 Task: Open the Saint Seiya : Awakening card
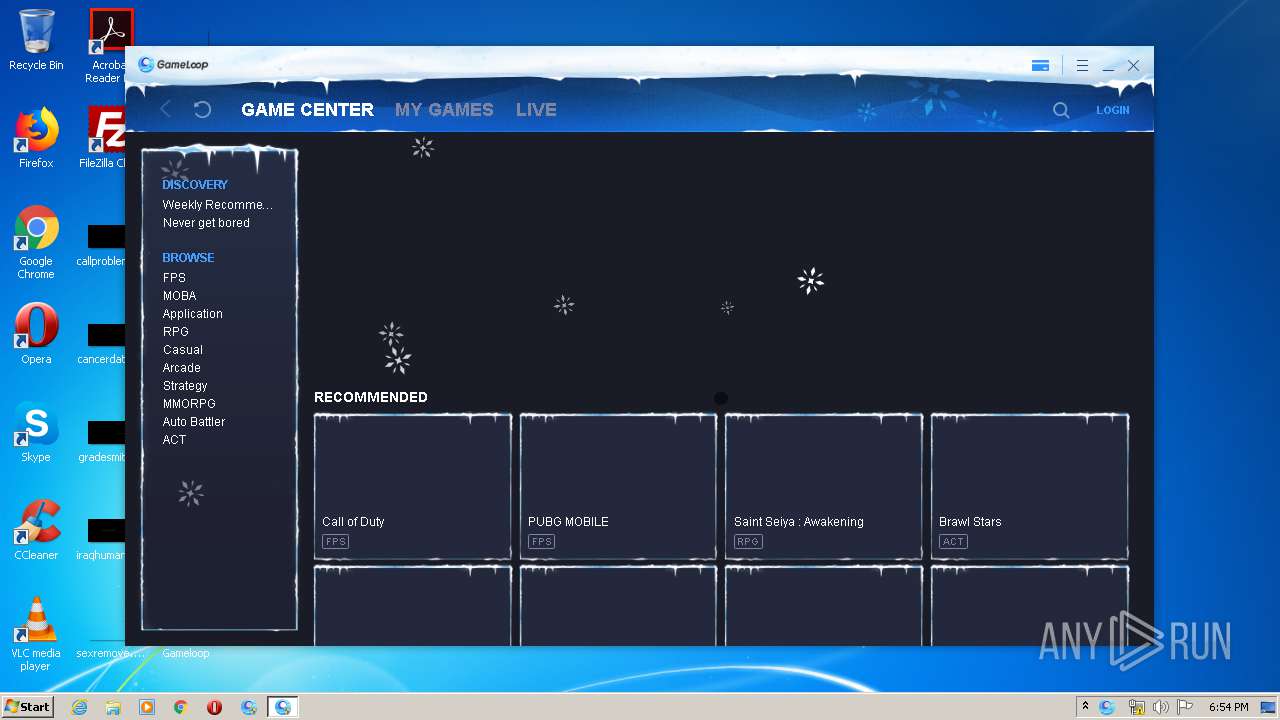coord(824,486)
